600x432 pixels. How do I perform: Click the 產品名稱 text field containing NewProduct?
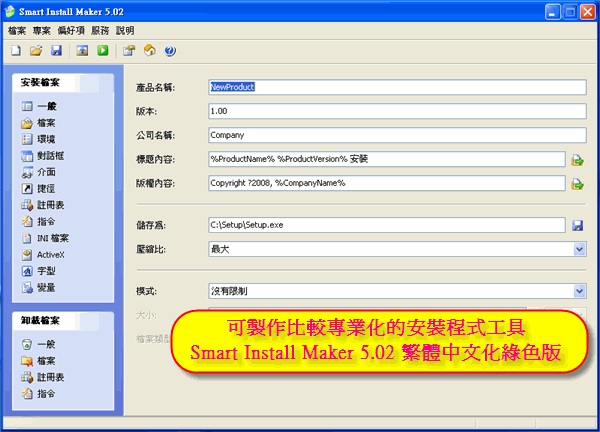point(395,87)
